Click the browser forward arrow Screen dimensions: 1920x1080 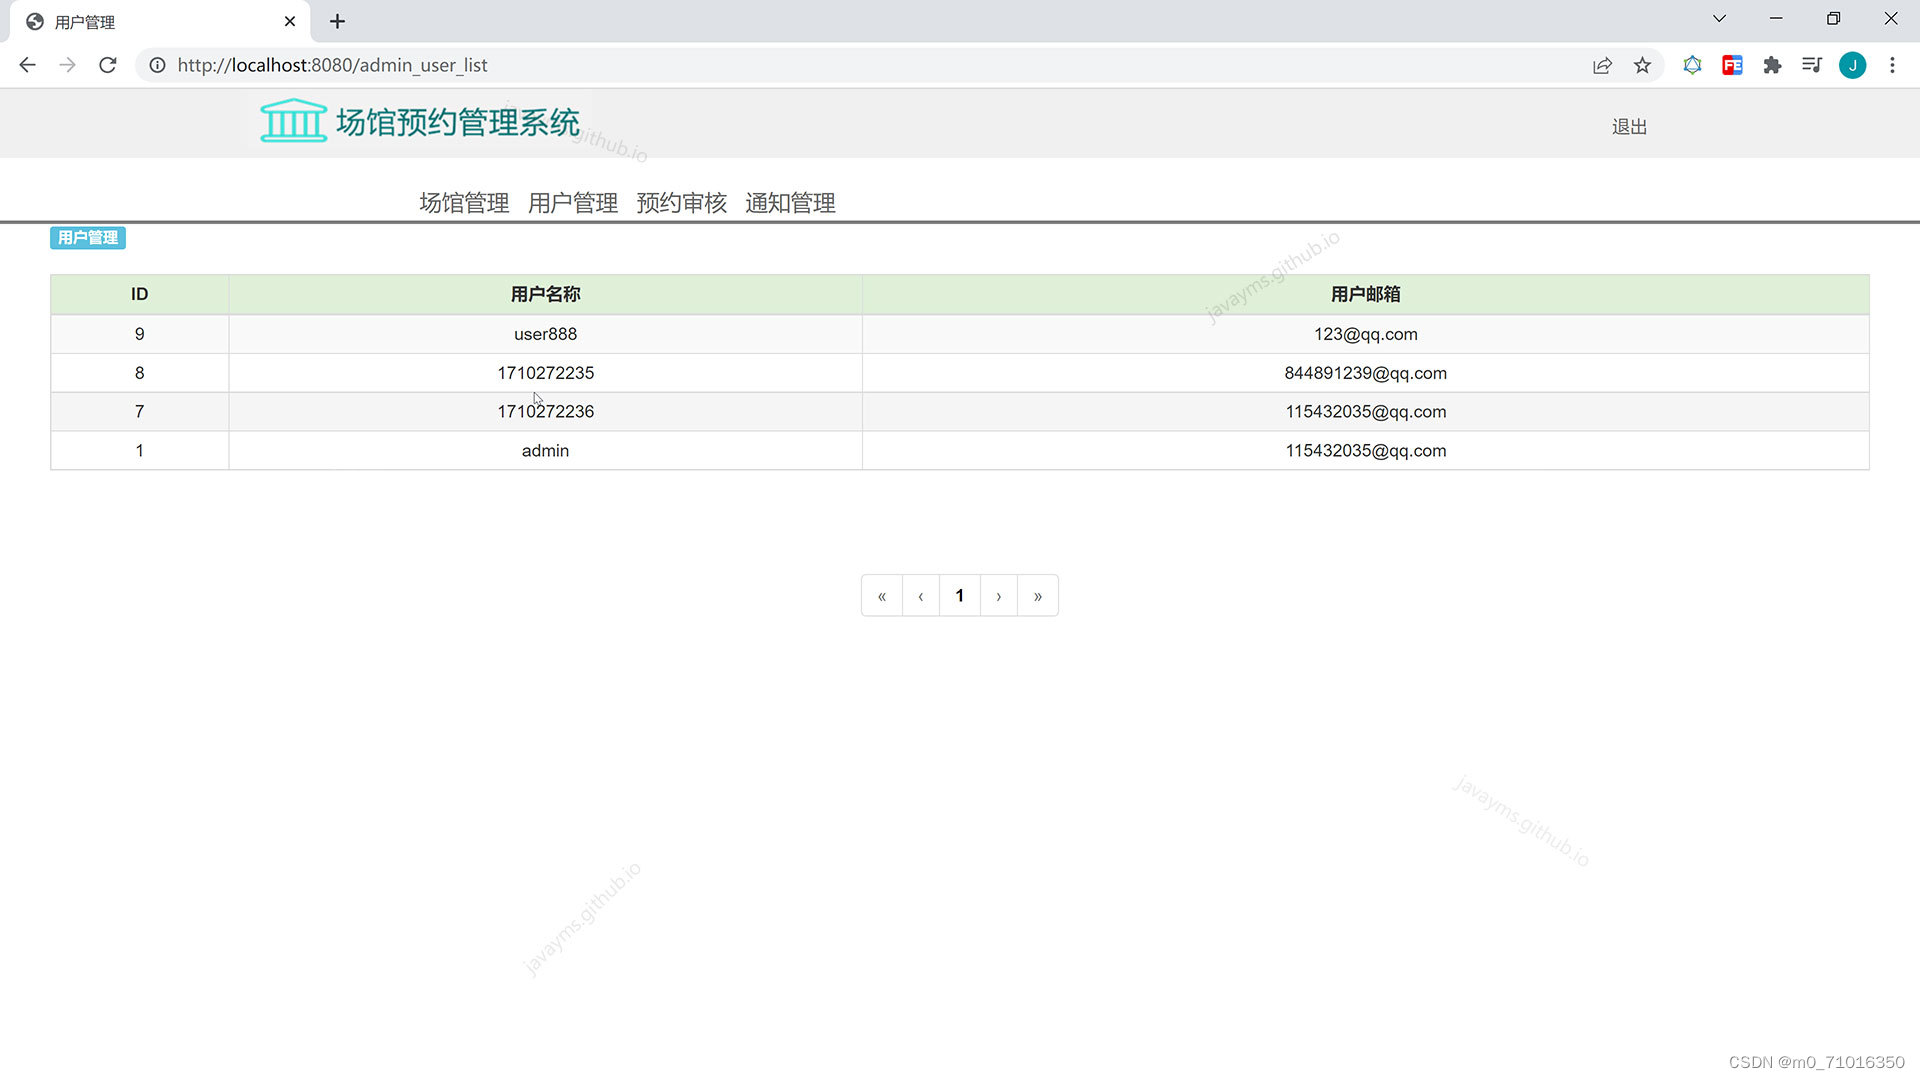[x=67, y=65]
